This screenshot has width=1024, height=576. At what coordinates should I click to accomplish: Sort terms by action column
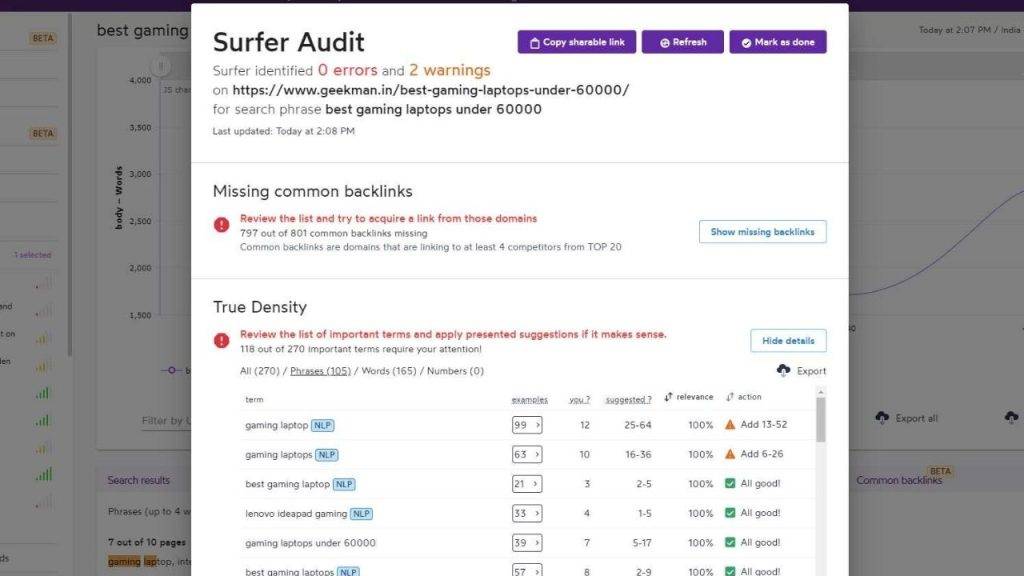[x=744, y=397]
